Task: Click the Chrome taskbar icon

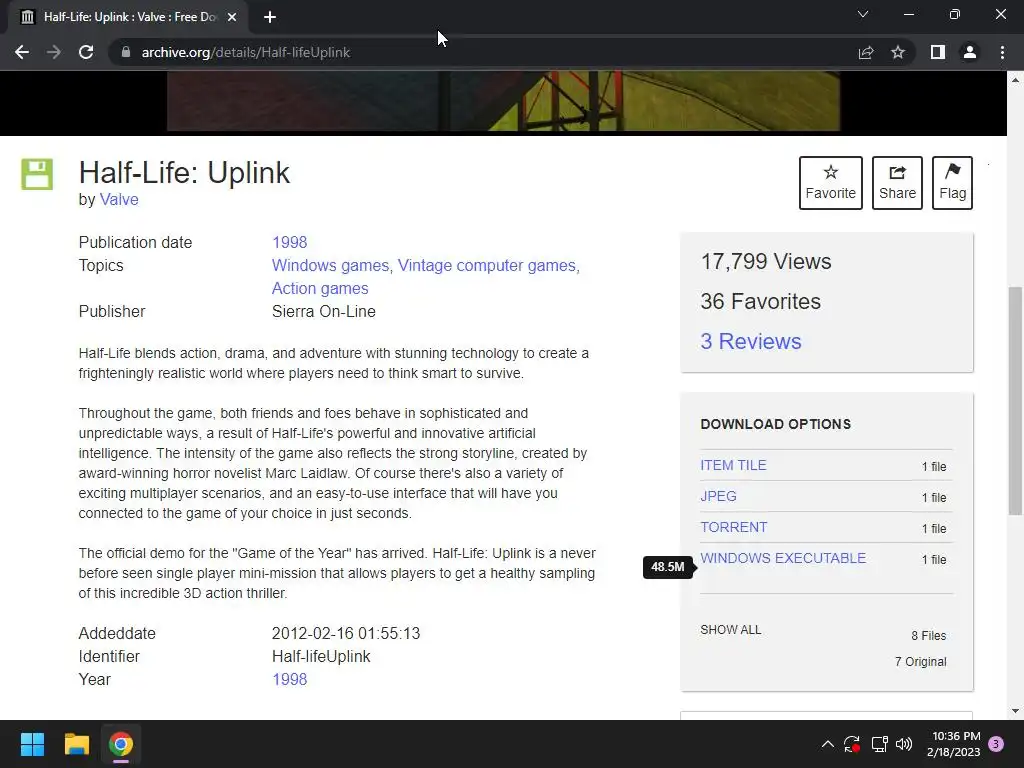Action: tap(121, 744)
